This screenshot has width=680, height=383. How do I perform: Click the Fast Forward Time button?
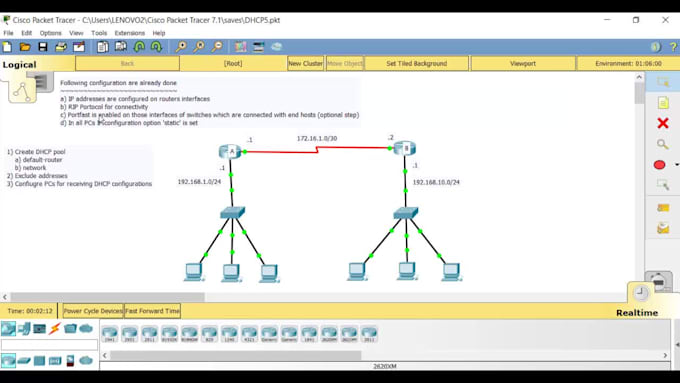[152, 311]
